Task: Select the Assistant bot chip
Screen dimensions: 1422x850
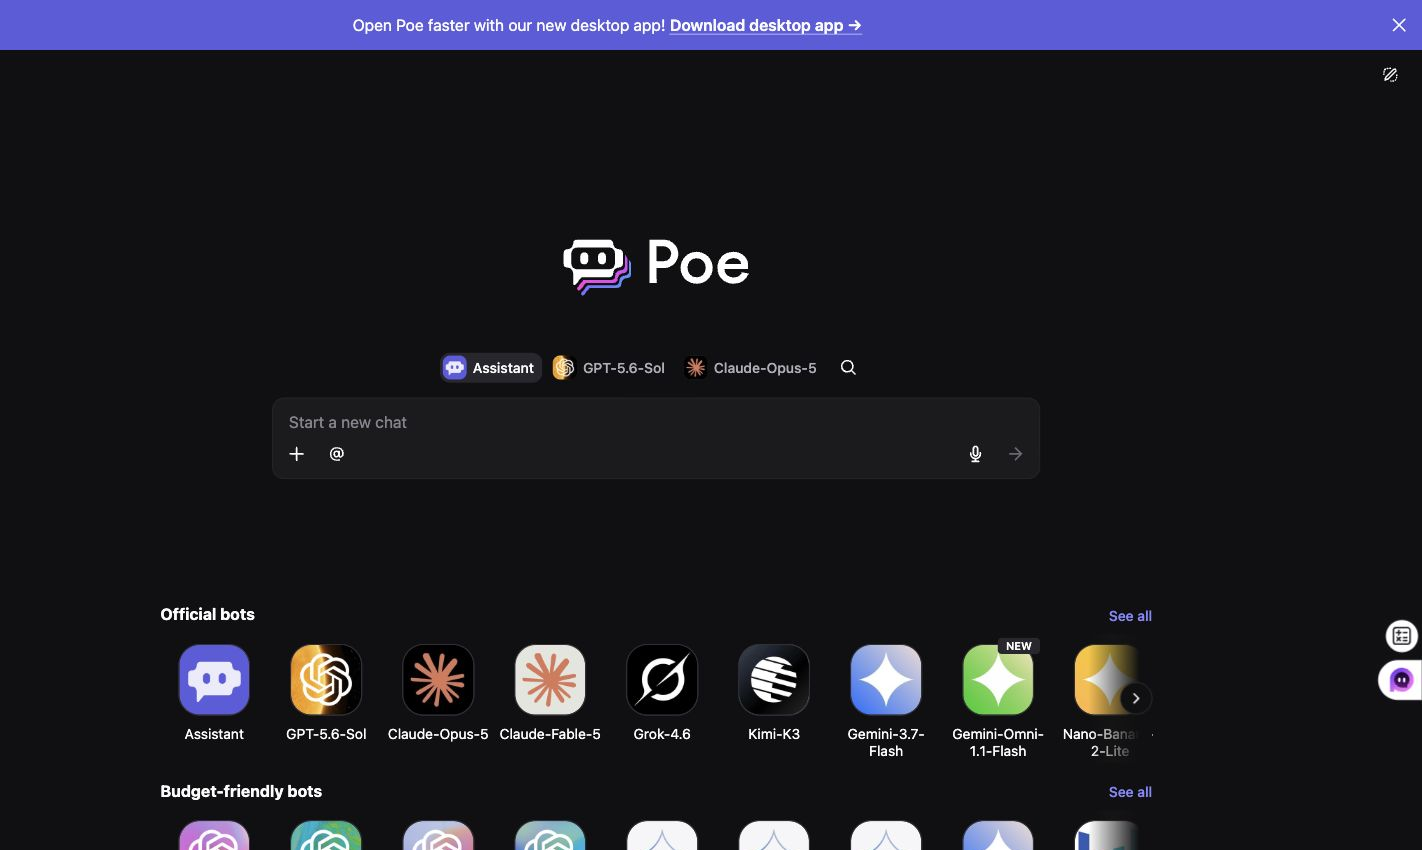Action: pos(490,368)
